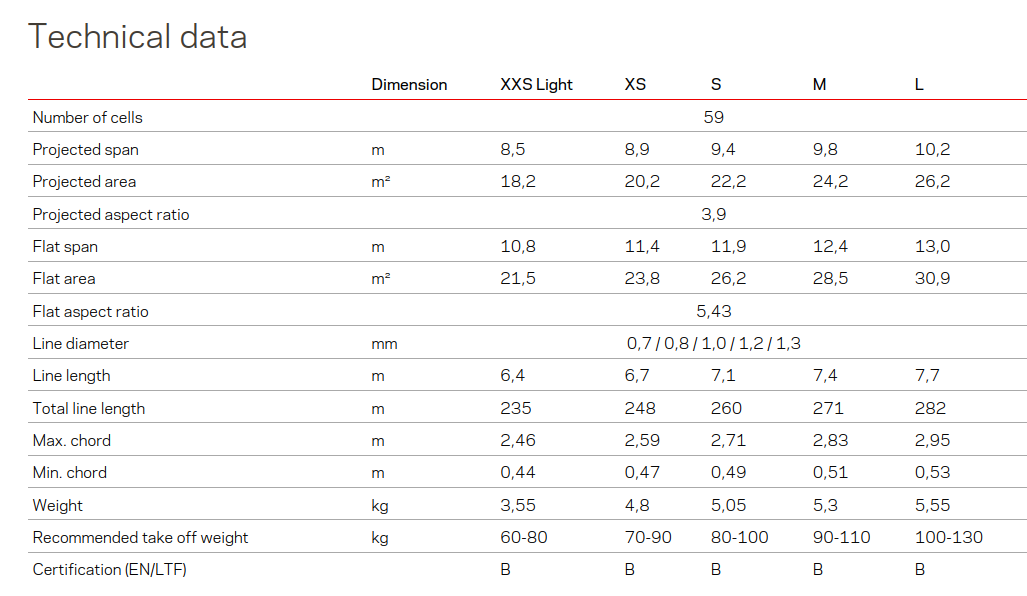Image resolution: width=1027 pixels, height=596 pixels.
Task: Select the Projected span row label
Action: pyautogui.click(x=86, y=150)
